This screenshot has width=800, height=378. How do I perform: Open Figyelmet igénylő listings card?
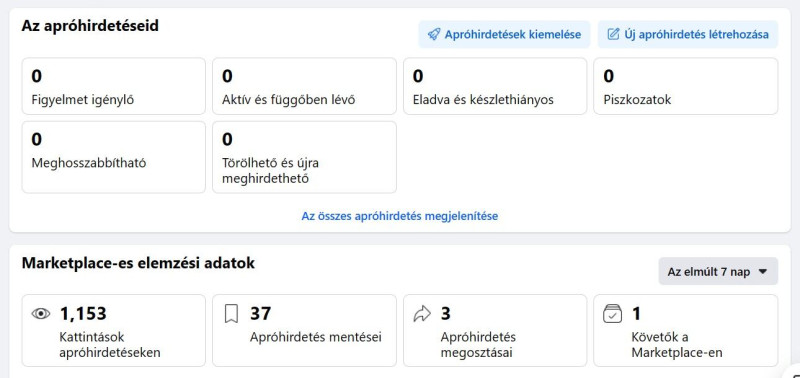click(x=113, y=86)
